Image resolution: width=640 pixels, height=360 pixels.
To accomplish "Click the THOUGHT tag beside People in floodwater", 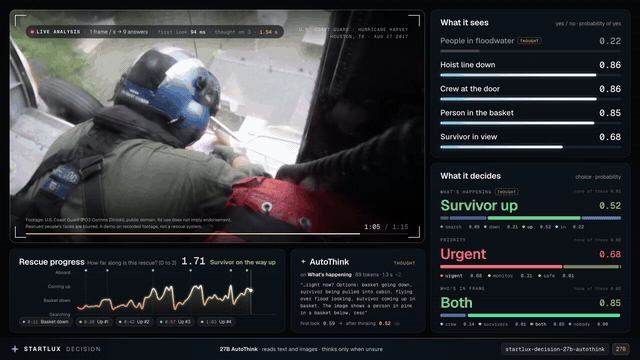I will pos(529,41).
